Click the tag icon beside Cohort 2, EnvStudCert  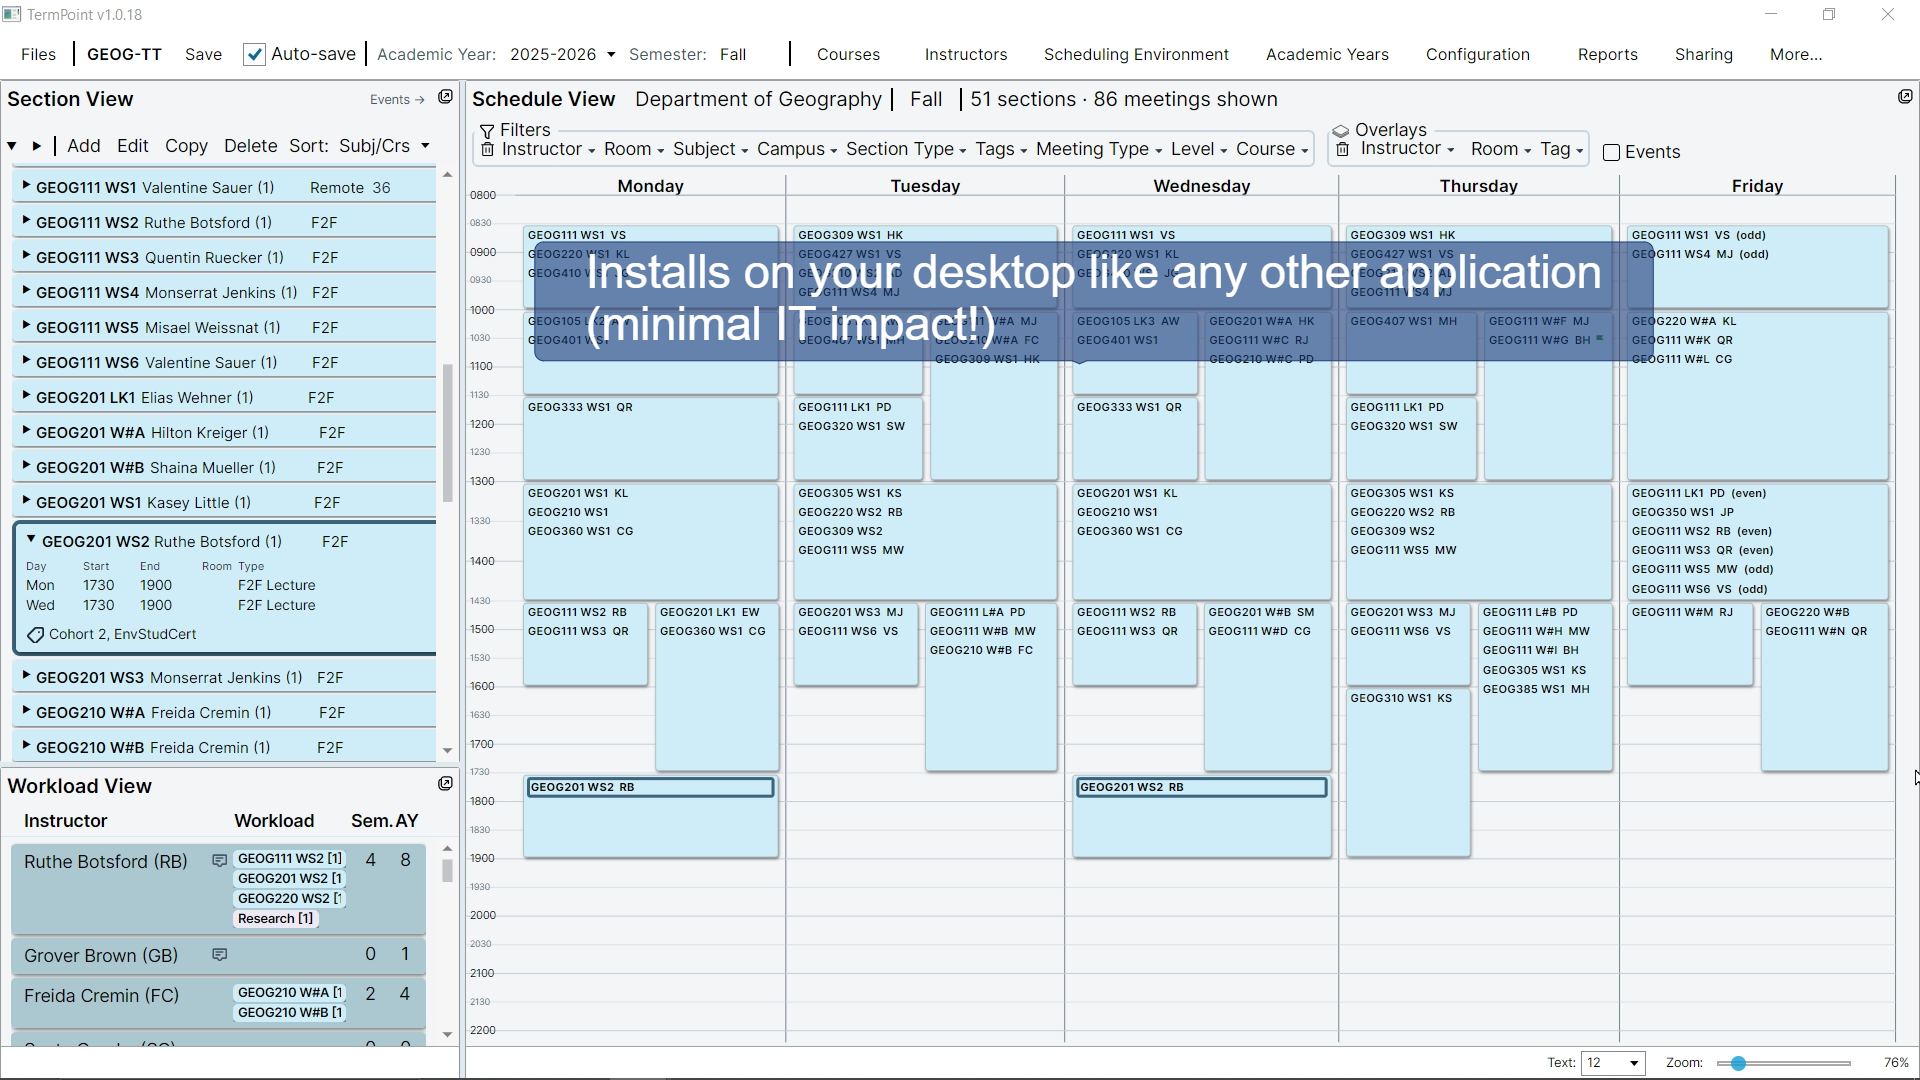click(35, 635)
